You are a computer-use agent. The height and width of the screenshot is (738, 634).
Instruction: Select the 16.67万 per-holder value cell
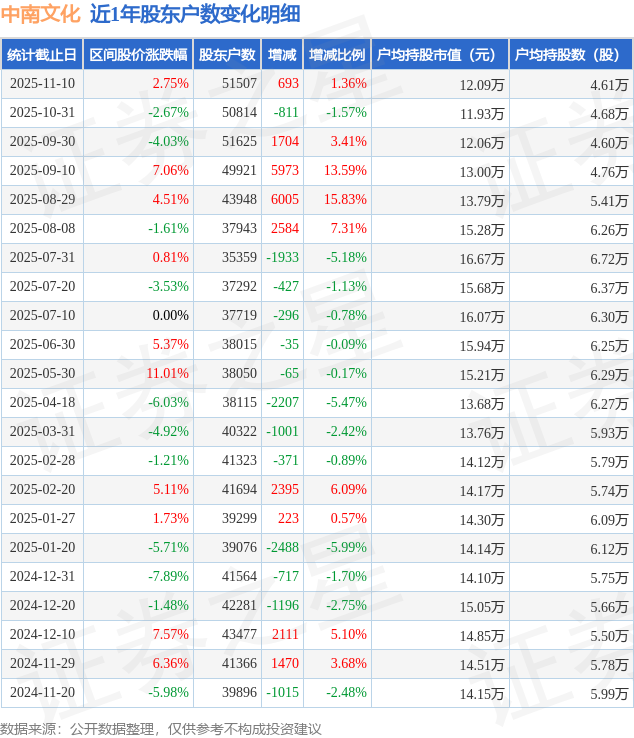(482, 257)
